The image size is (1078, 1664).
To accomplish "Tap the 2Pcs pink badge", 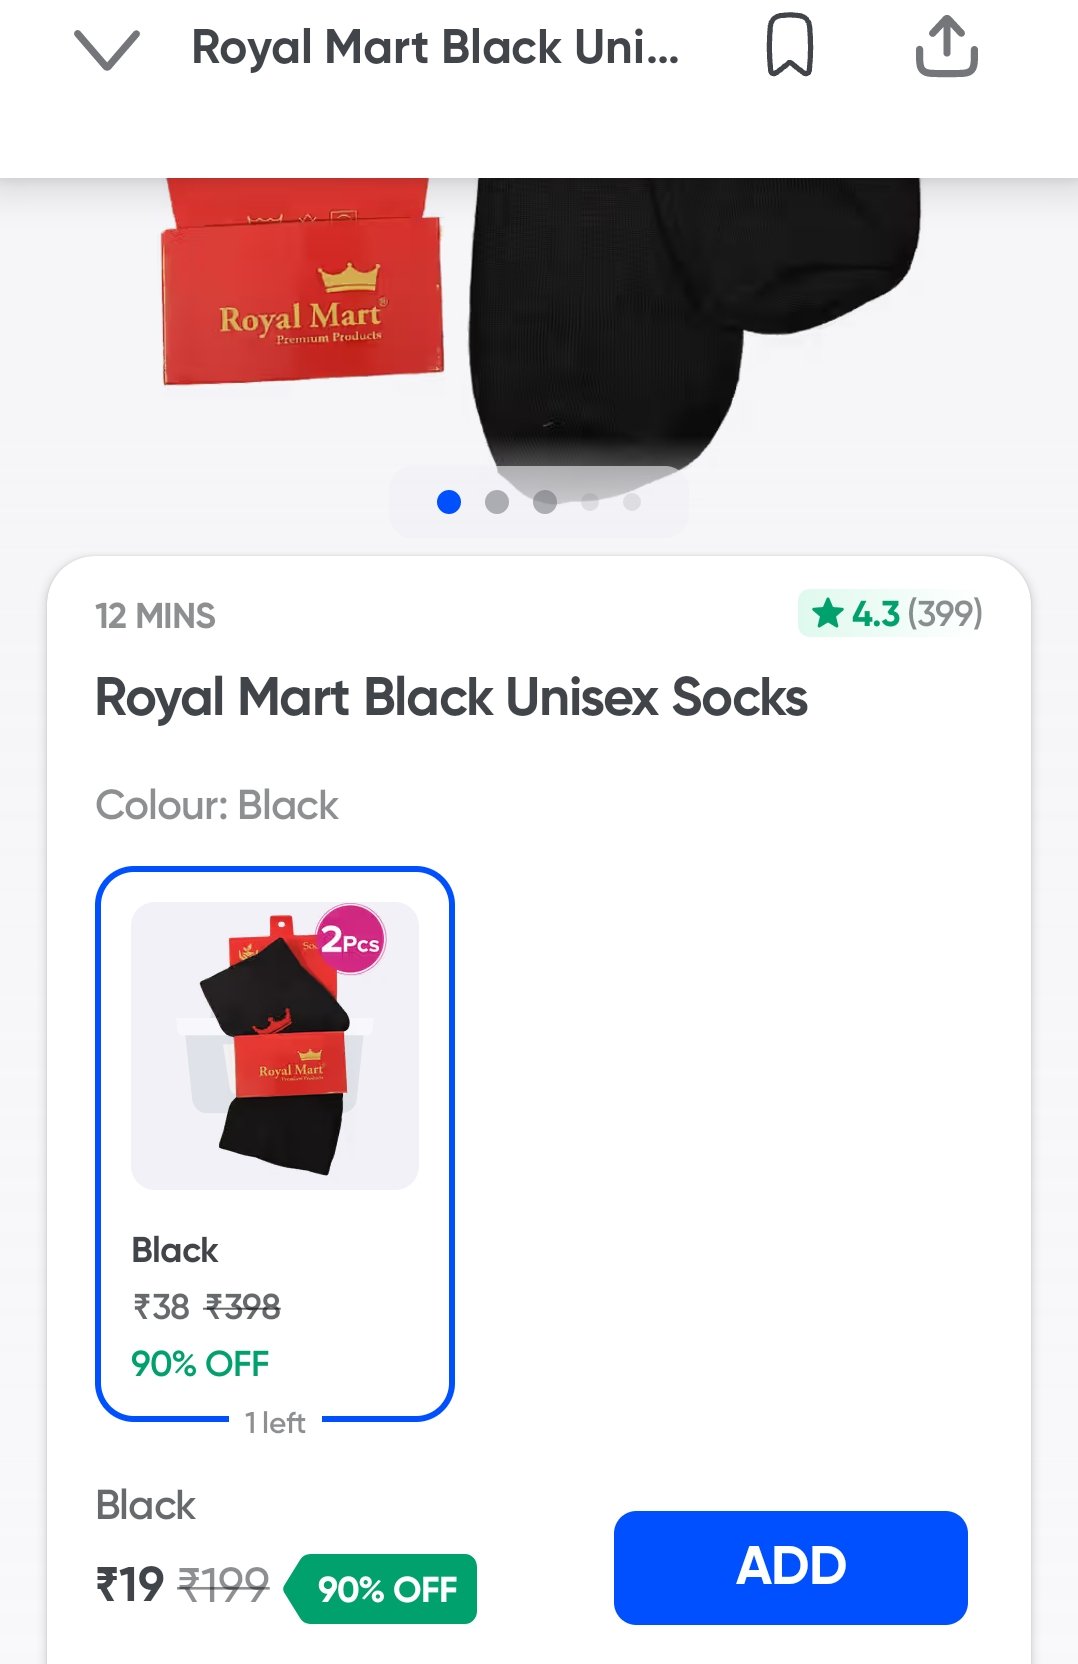I will 350,940.
